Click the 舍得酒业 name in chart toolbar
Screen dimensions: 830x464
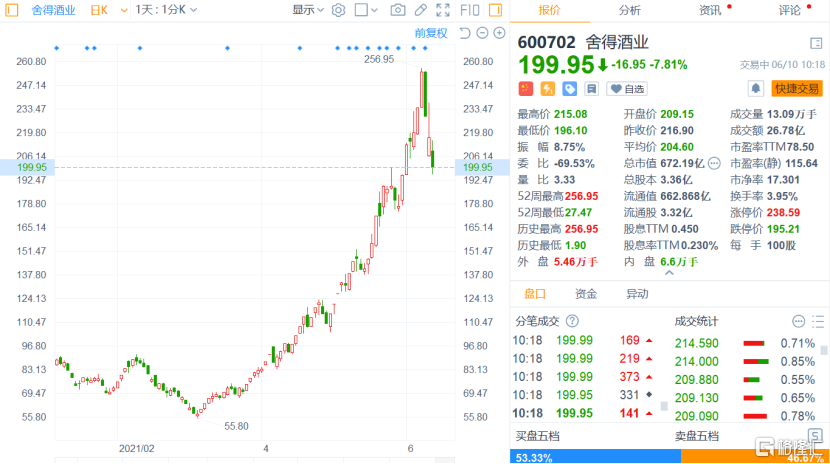(x=53, y=10)
